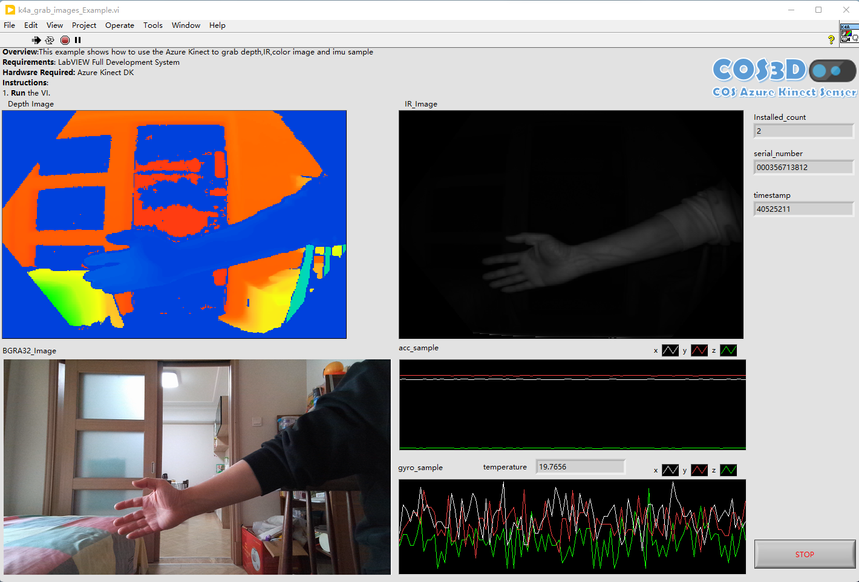Click the 'Overview:' description line
The image size is (859, 582).
[188, 52]
